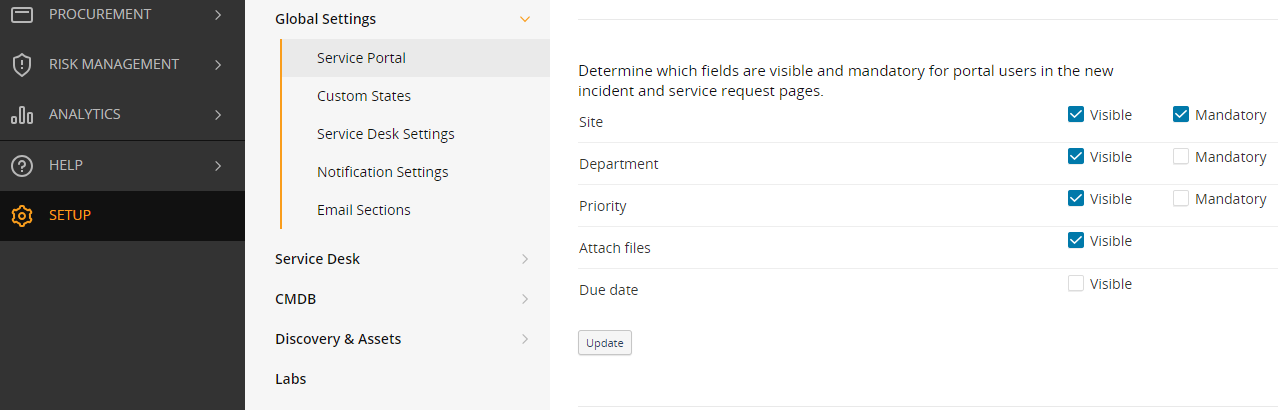The height and width of the screenshot is (410, 1279).
Task: Click the Analytics bar chart icon
Action: point(21,115)
